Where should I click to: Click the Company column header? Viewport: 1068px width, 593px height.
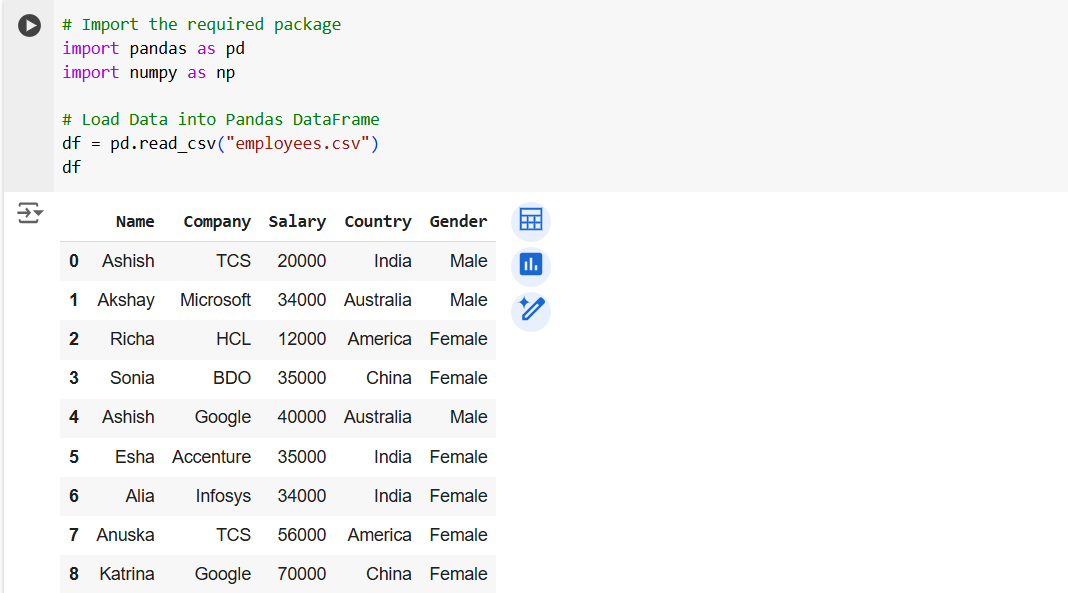point(217,222)
